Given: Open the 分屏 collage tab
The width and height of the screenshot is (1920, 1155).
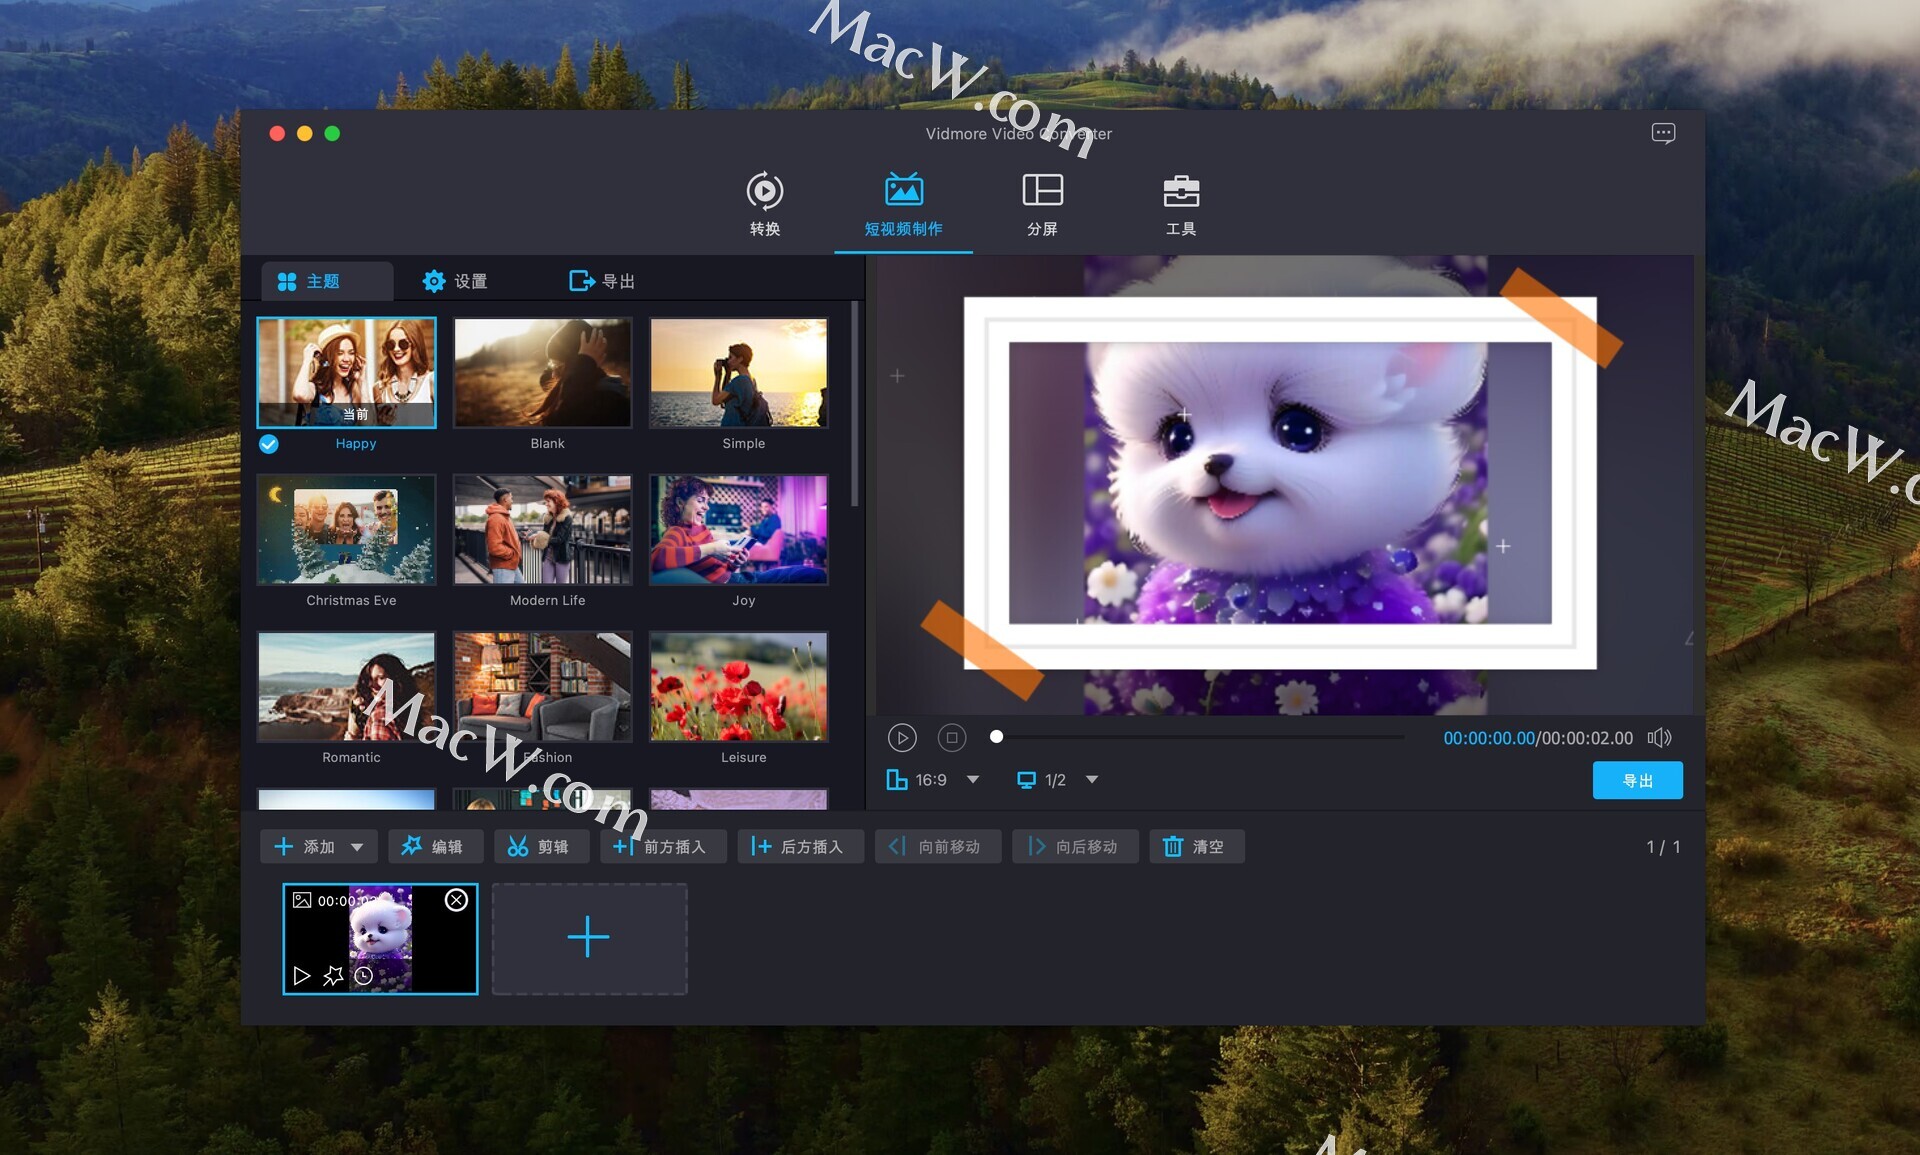Looking at the screenshot, I should (1042, 205).
